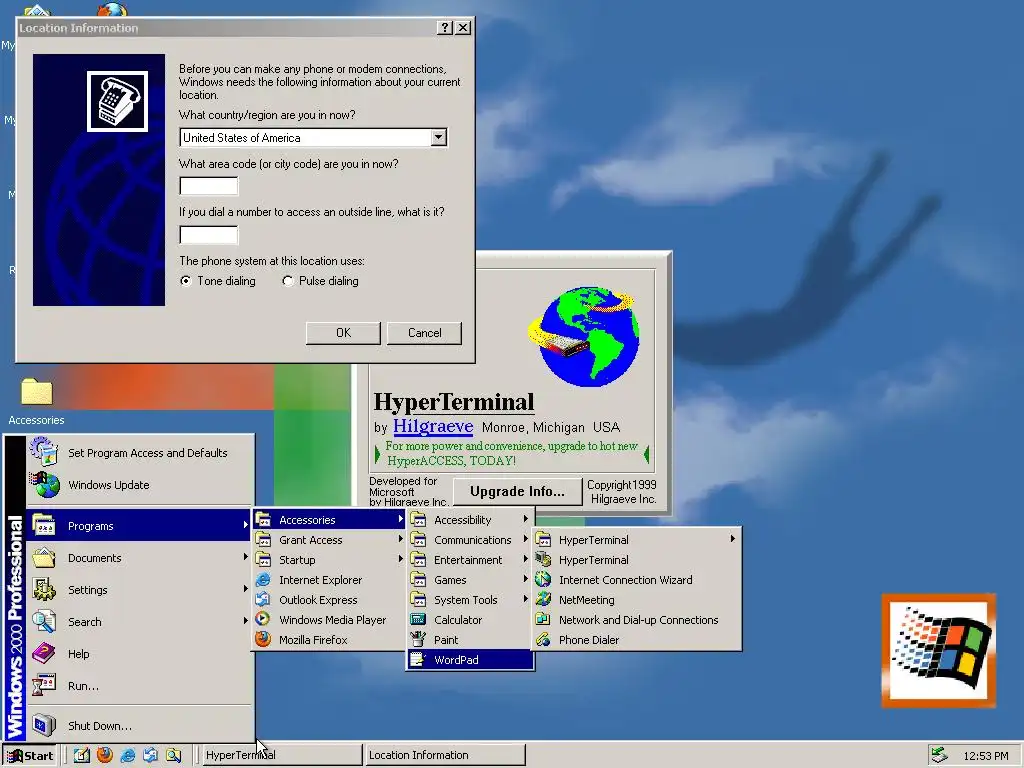The width and height of the screenshot is (1024, 768).
Task: Click the Run icon in Start menu
Action: (x=44, y=685)
